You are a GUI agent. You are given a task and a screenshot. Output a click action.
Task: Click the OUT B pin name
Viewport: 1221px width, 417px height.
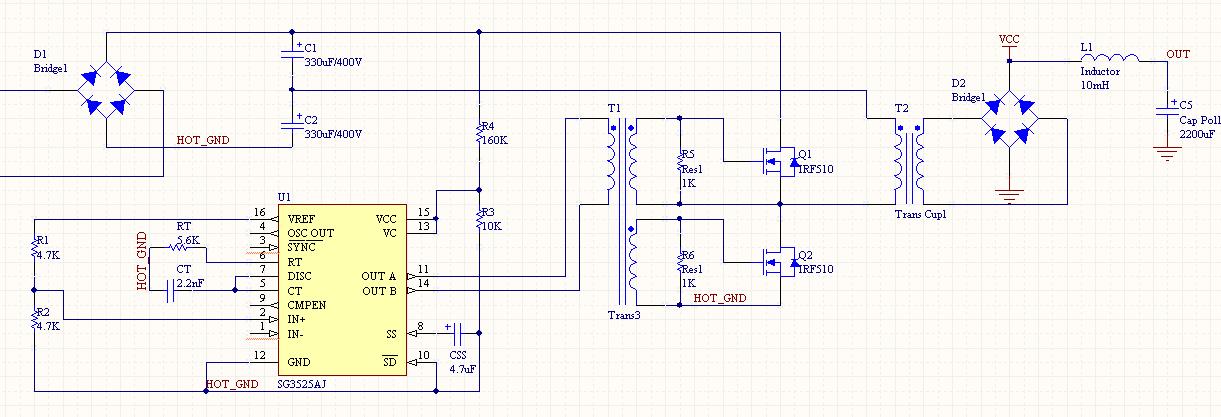(x=379, y=290)
